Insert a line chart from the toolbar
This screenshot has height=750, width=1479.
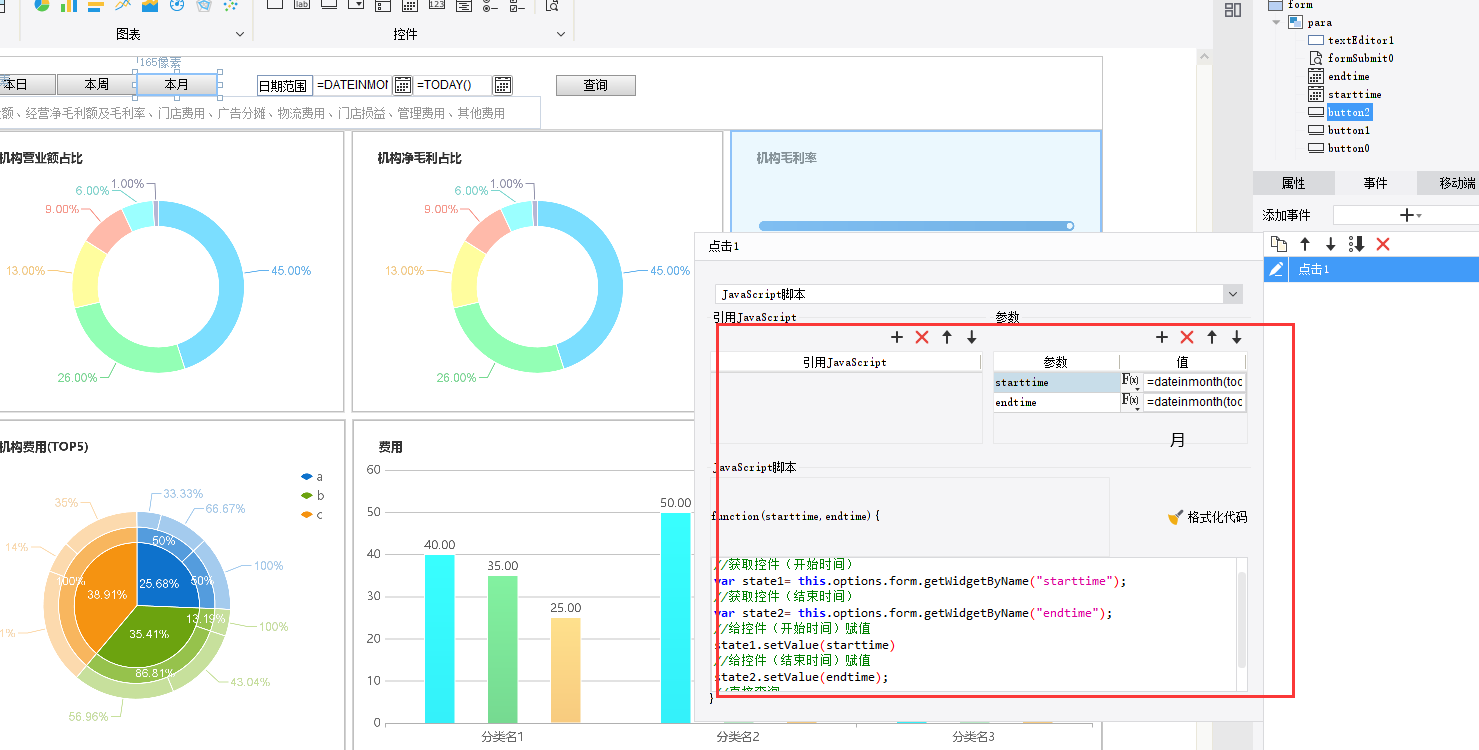pyautogui.click(x=123, y=5)
